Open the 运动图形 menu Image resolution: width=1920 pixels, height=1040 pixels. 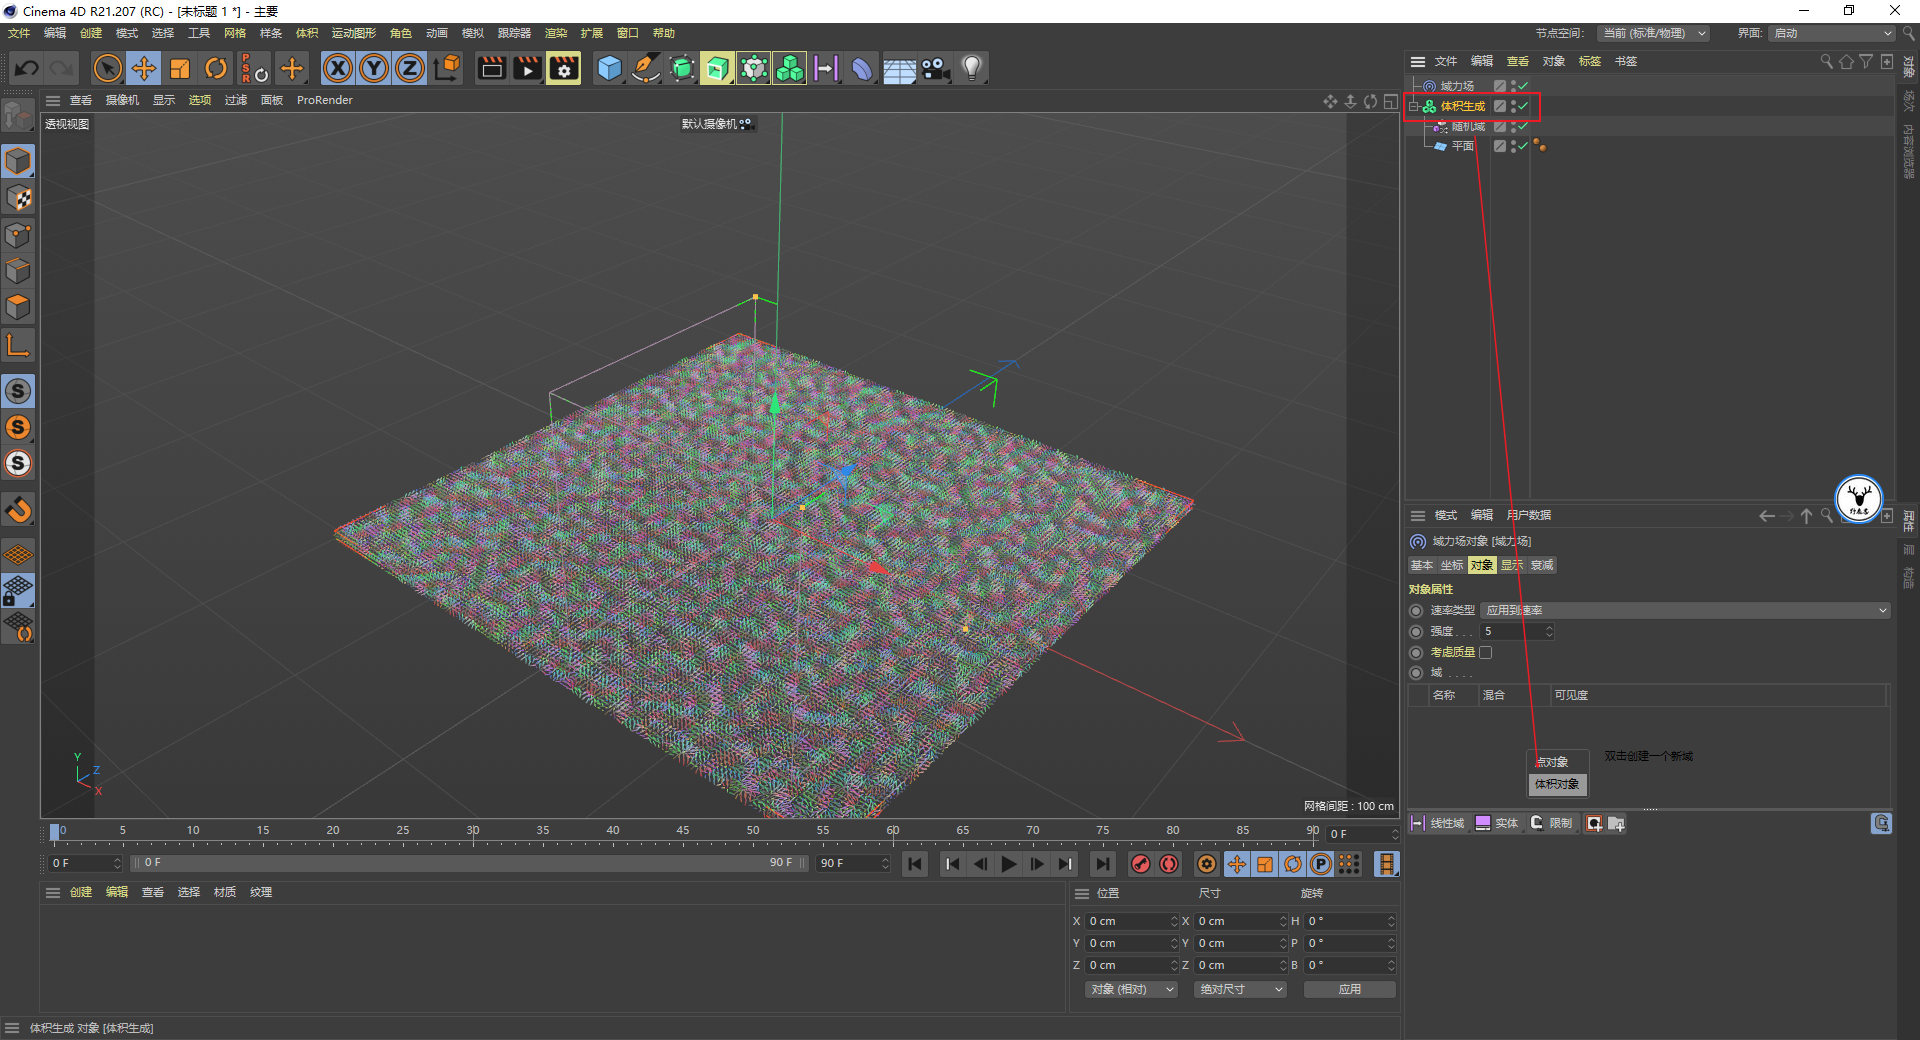point(353,33)
